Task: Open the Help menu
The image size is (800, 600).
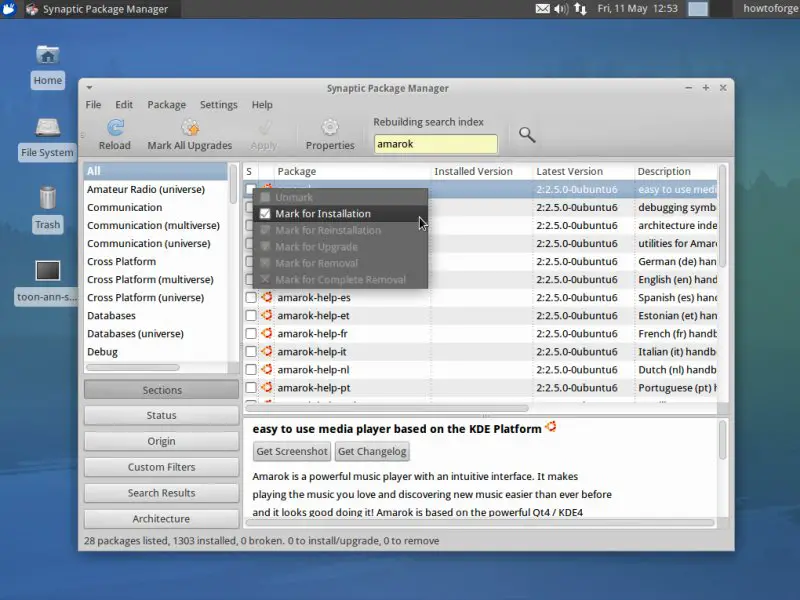Action: pyautogui.click(x=262, y=105)
